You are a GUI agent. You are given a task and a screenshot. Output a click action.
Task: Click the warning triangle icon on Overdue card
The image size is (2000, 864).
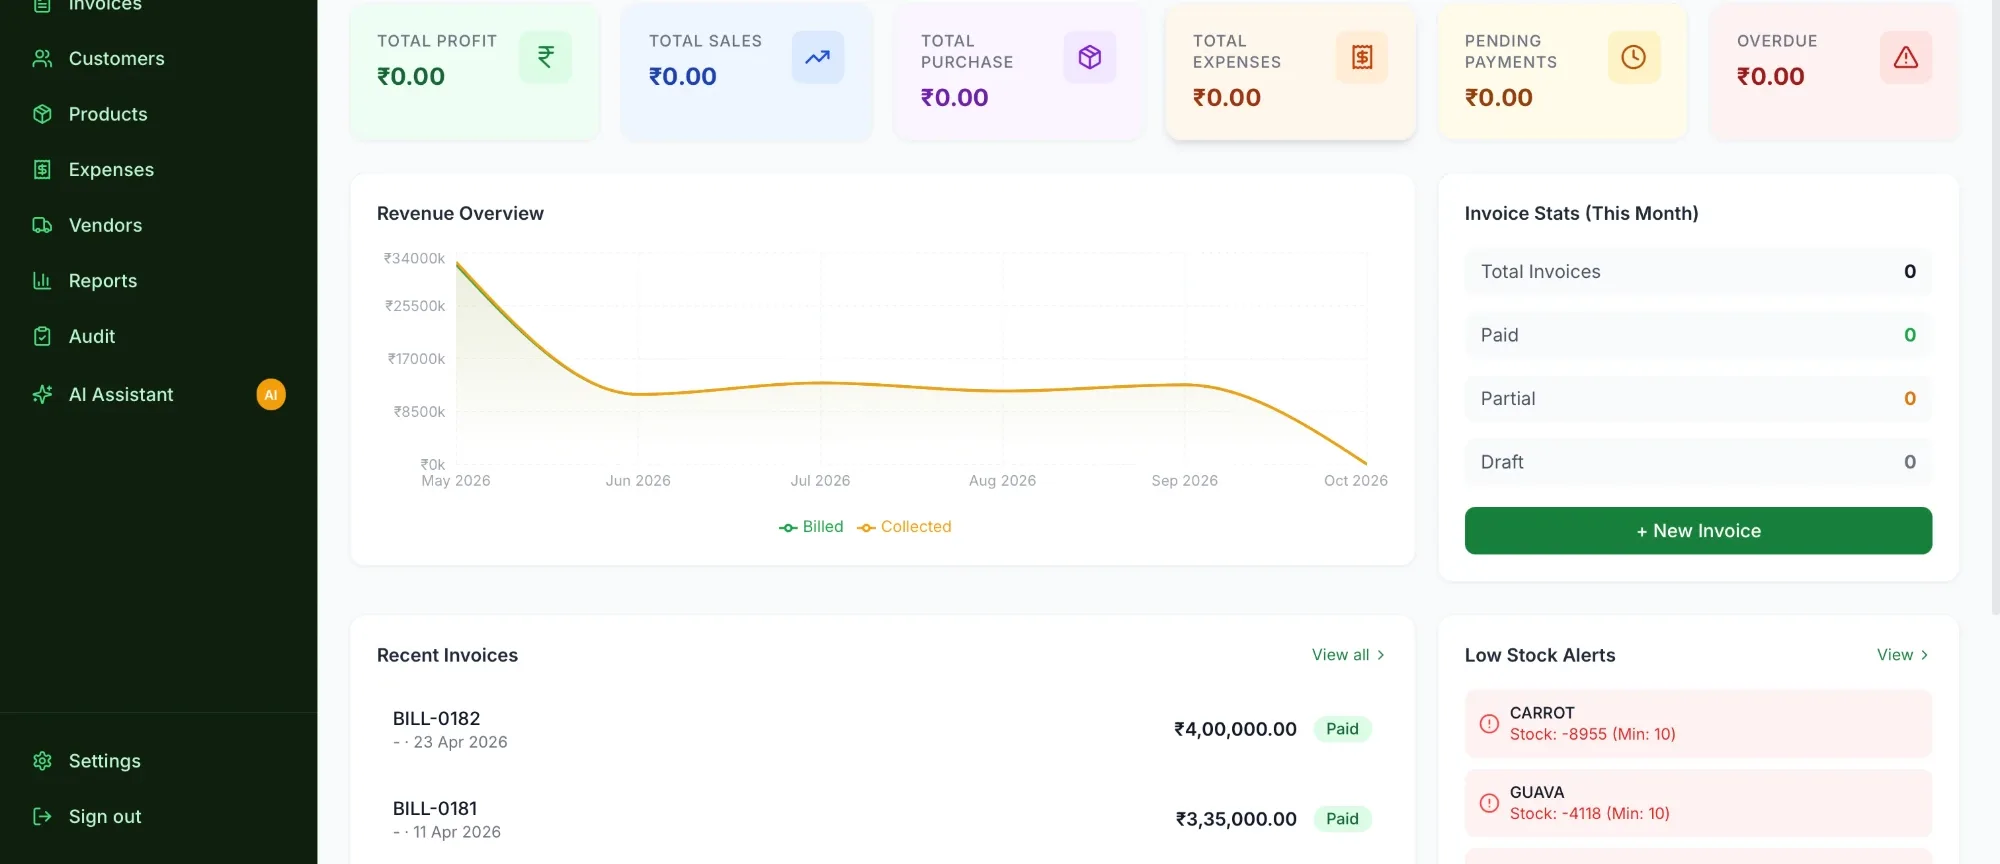click(1906, 57)
